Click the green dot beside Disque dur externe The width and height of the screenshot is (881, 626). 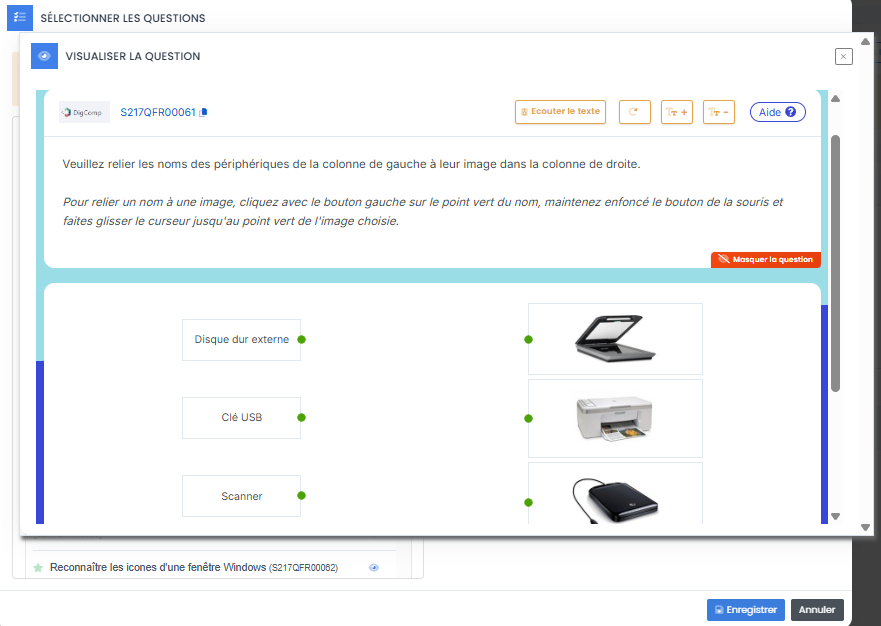[x=301, y=339]
